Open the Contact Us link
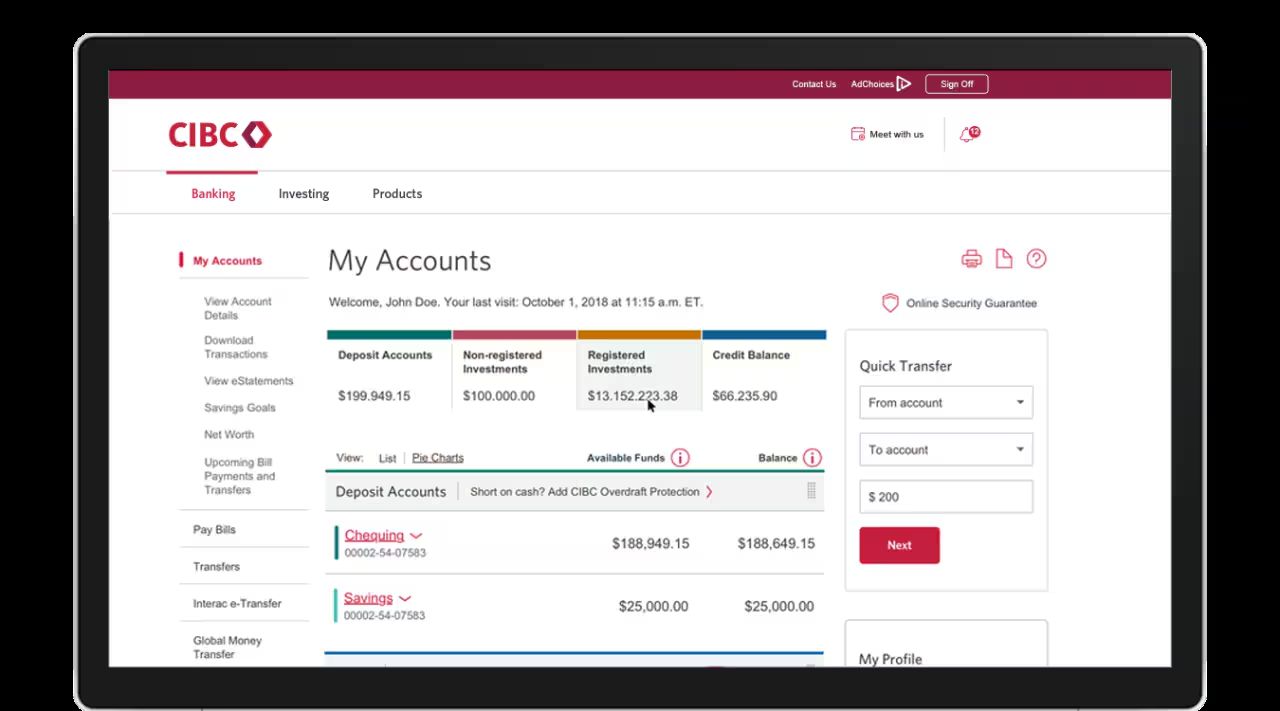This screenshot has width=1280, height=711. 814,84
